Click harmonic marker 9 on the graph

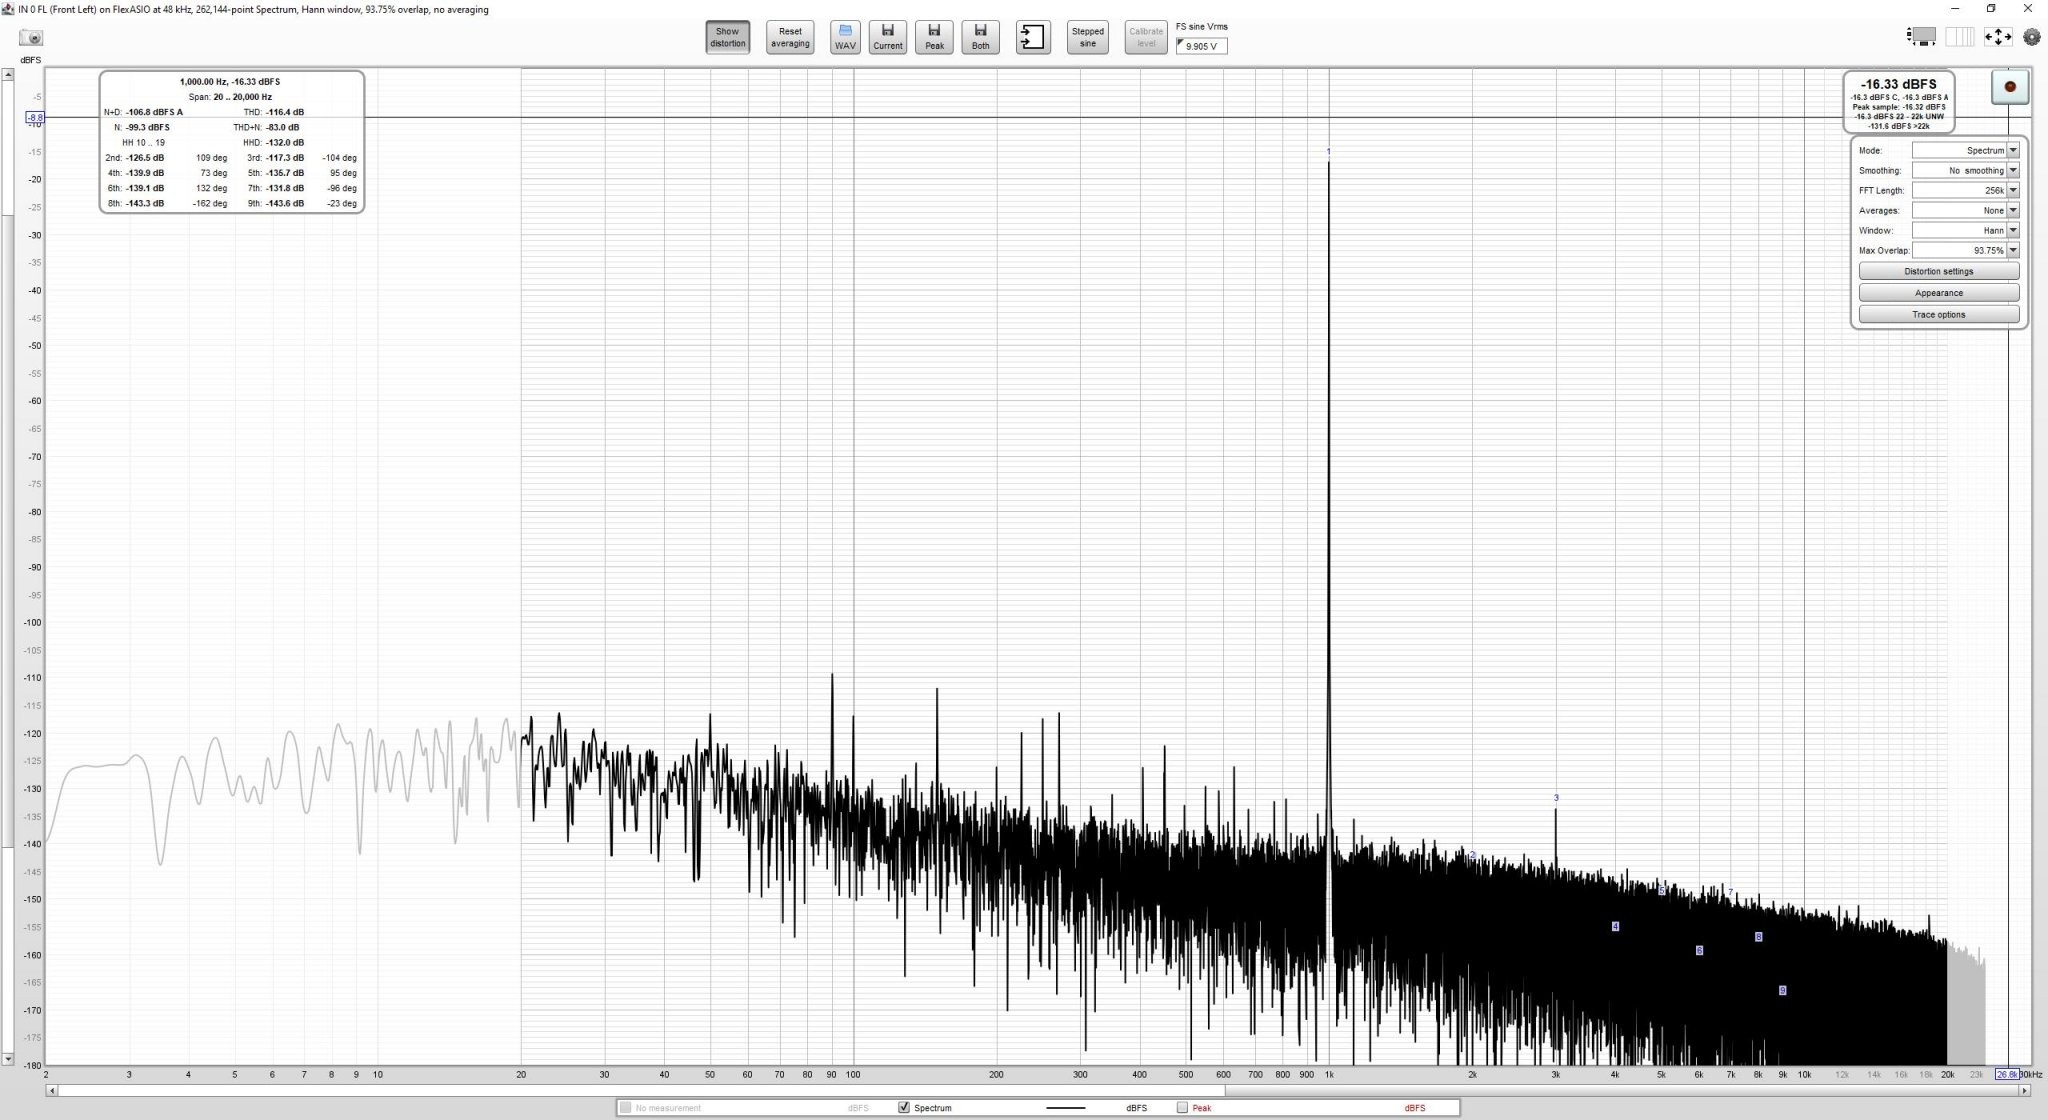pyautogui.click(x=1782, y=991)
